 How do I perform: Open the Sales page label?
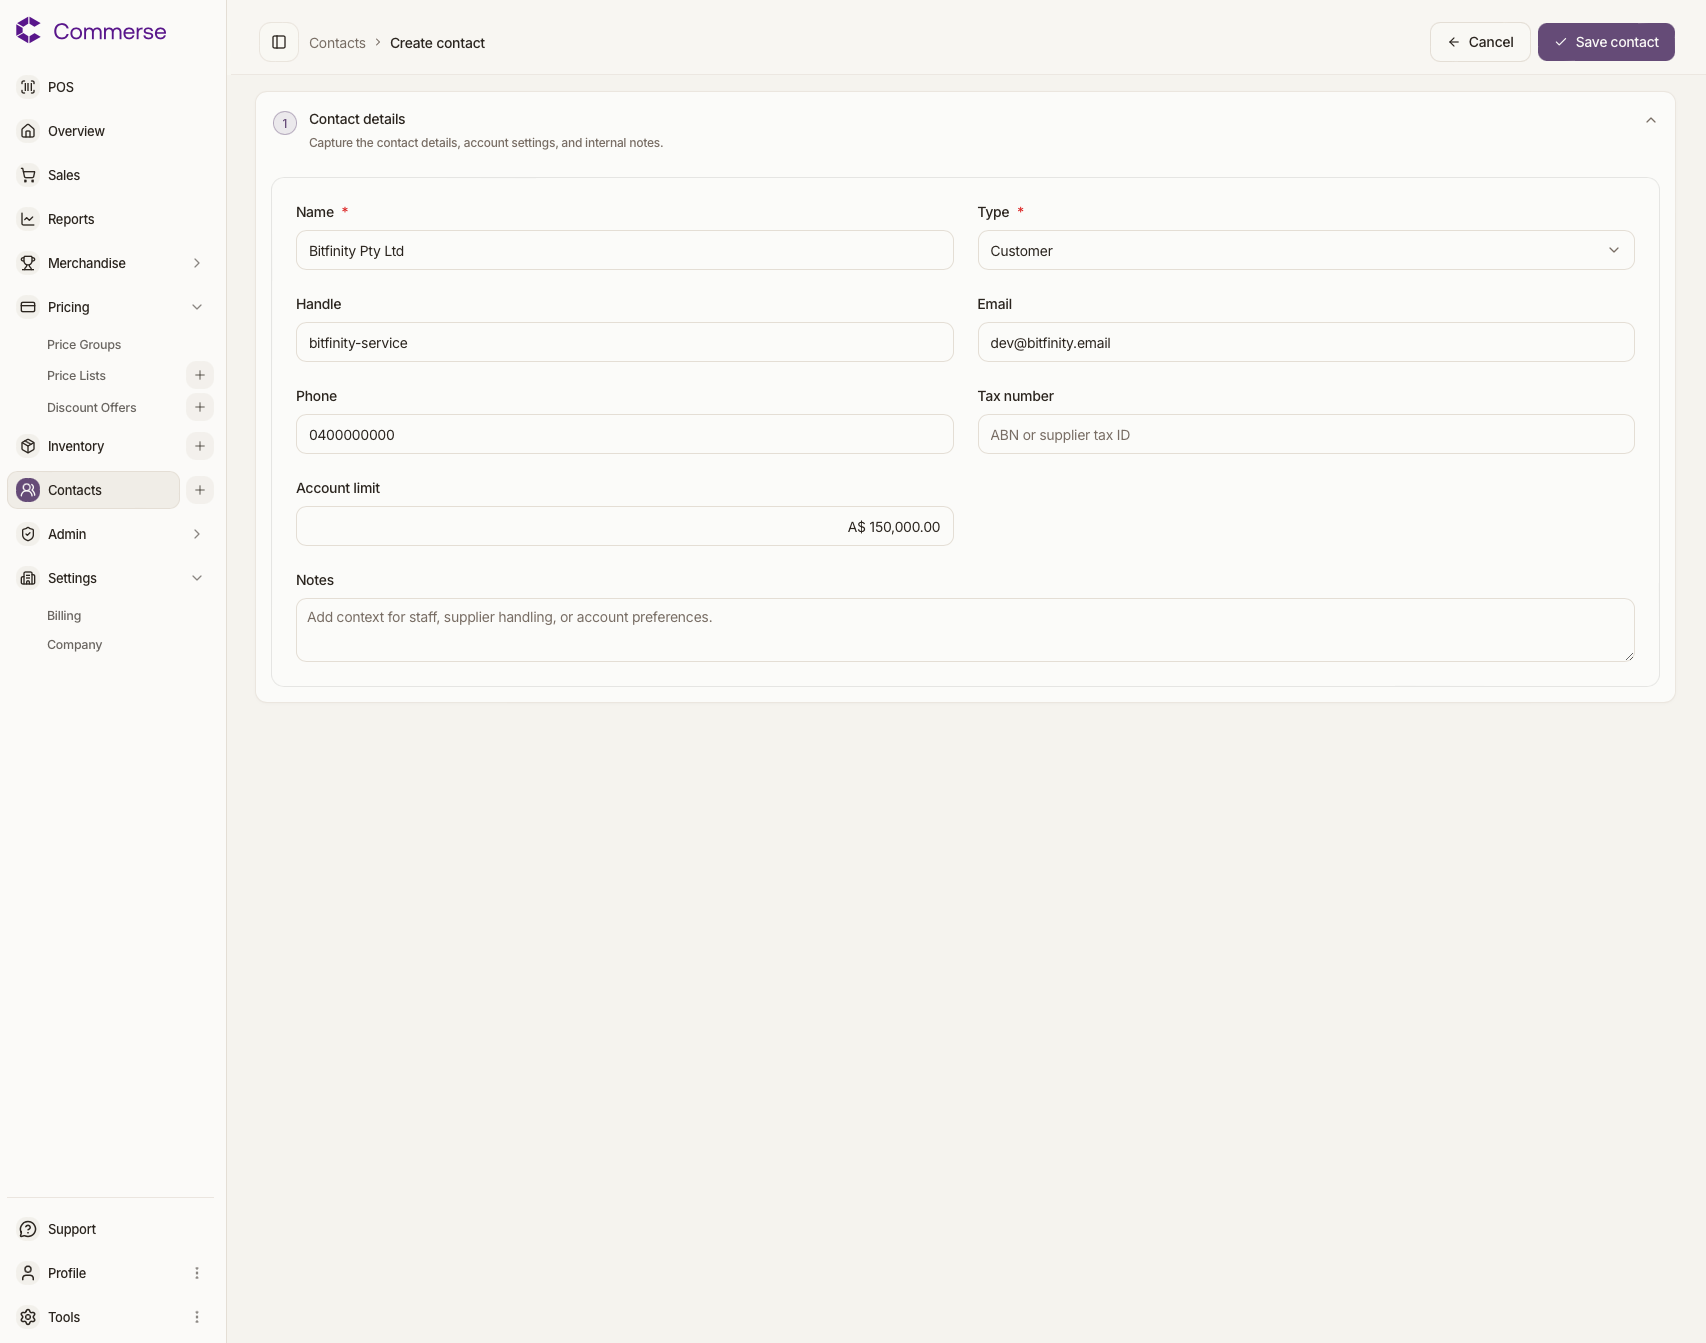(x=64, y=175)
